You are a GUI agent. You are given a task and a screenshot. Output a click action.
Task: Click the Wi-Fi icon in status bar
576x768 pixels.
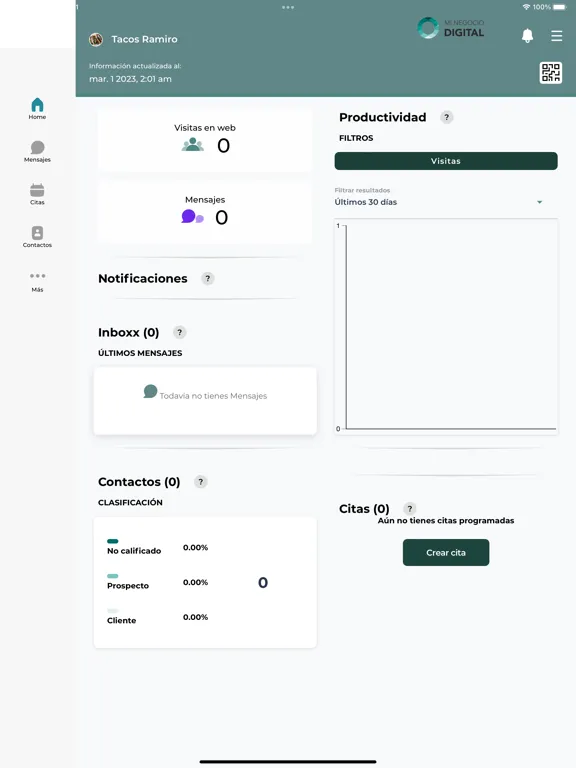click(527, 7)
